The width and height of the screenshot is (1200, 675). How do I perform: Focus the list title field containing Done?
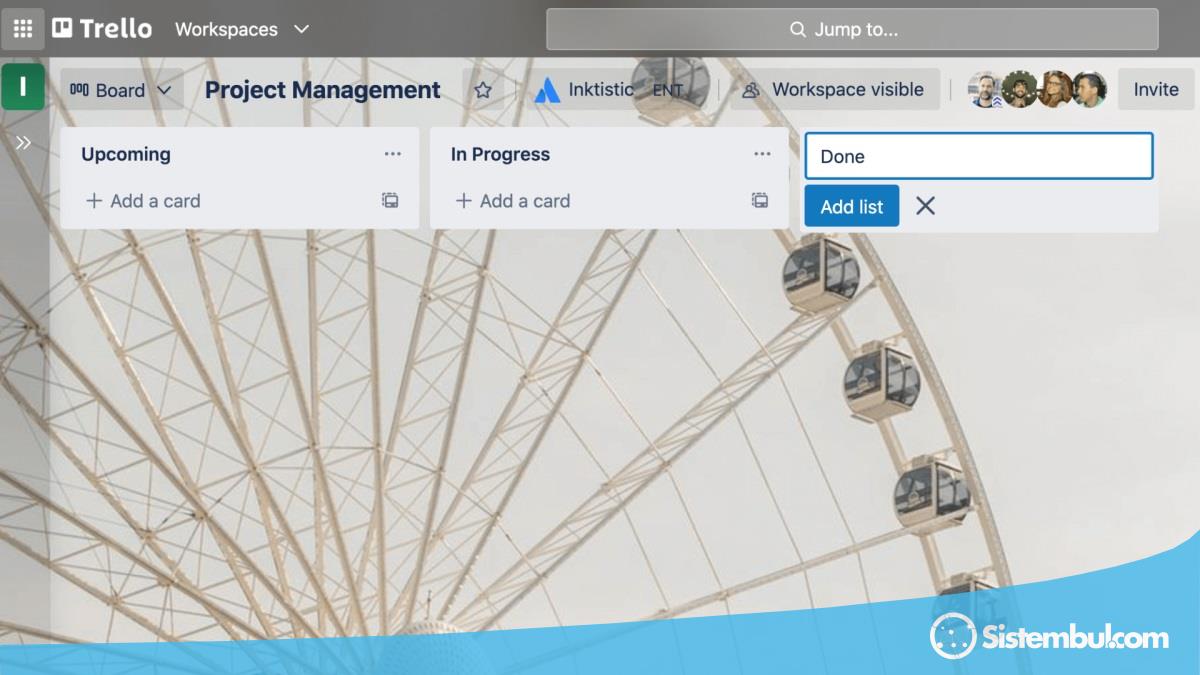(x=979, y=156)
